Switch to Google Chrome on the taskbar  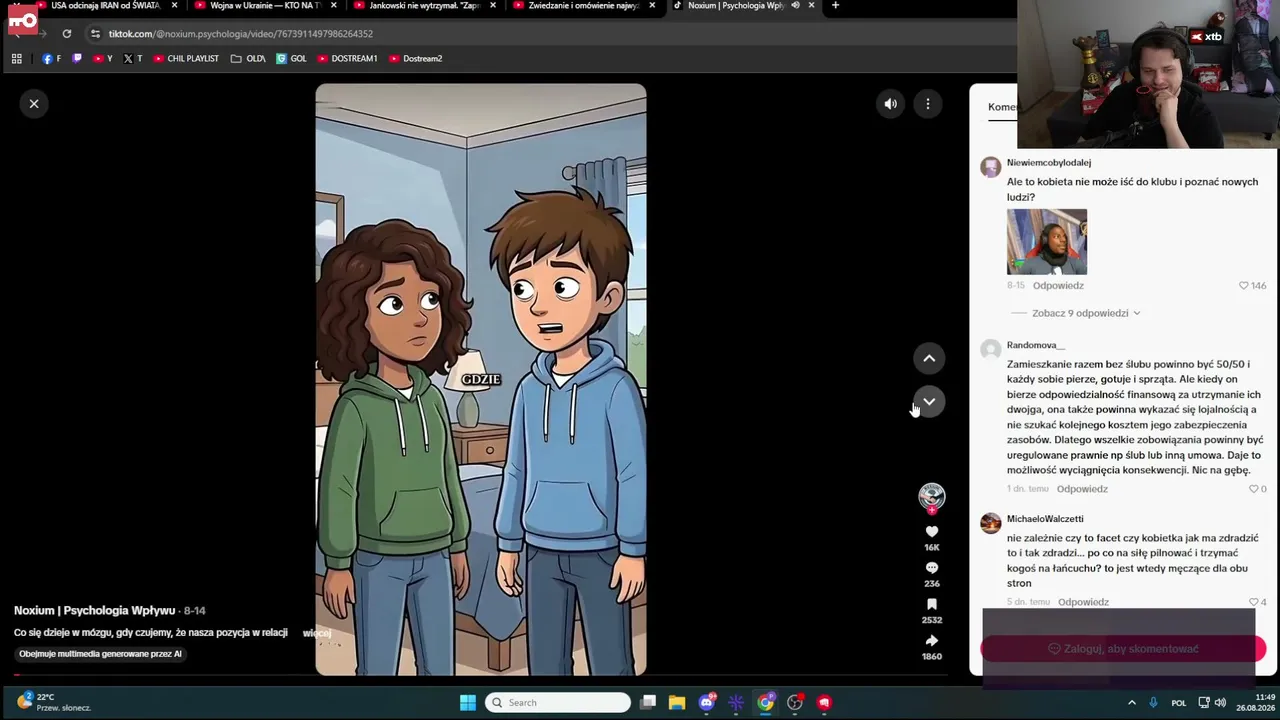point(765,703)
